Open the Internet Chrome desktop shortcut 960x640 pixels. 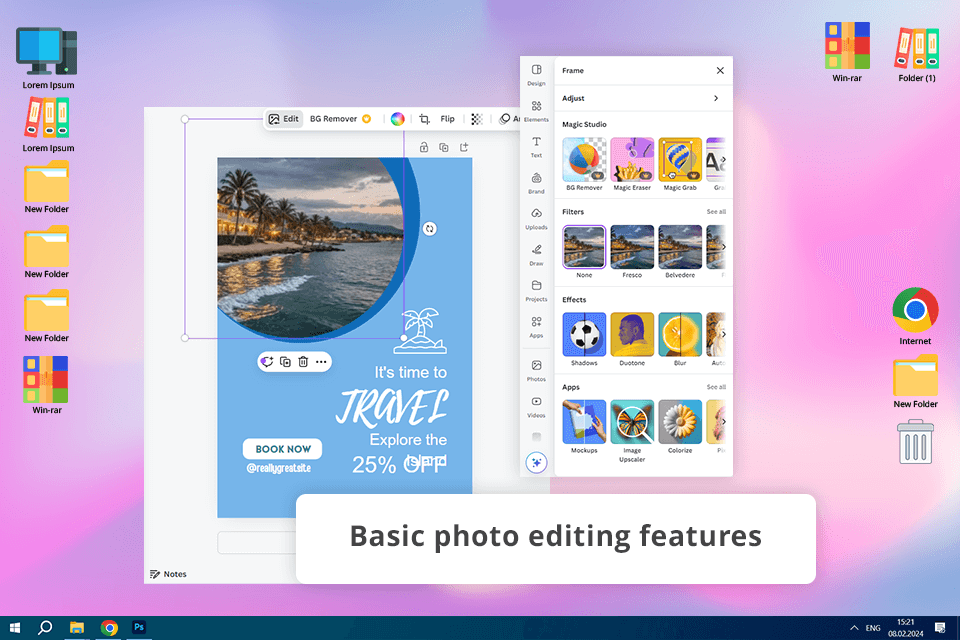pos(915,316)
